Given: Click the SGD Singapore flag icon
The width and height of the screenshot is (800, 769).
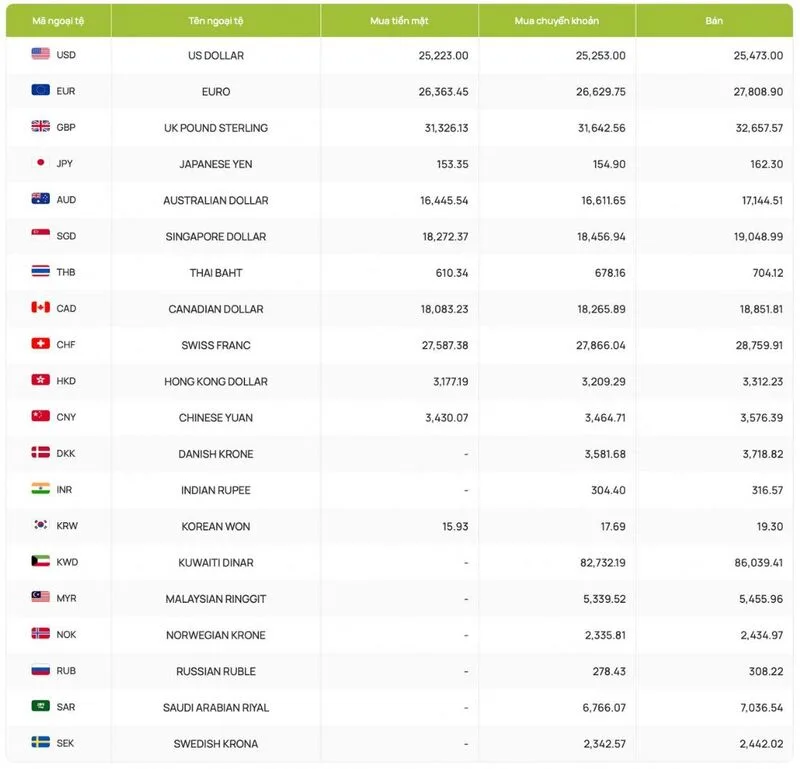Looking at the screenshot, I should click(x=40, y=235).
